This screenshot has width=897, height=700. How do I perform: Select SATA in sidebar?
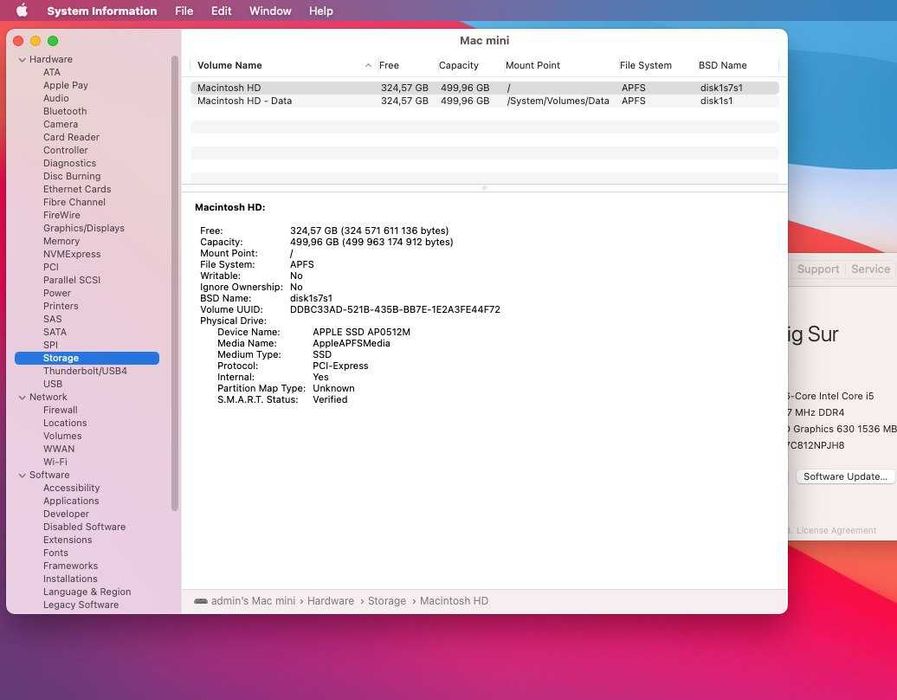click(54, 332)
